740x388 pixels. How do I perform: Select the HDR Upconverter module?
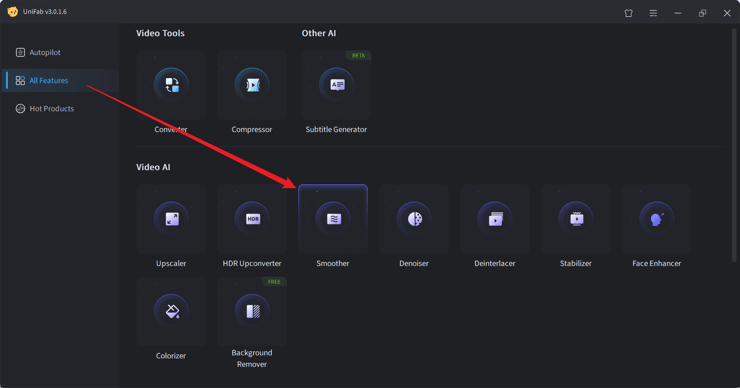252,219
